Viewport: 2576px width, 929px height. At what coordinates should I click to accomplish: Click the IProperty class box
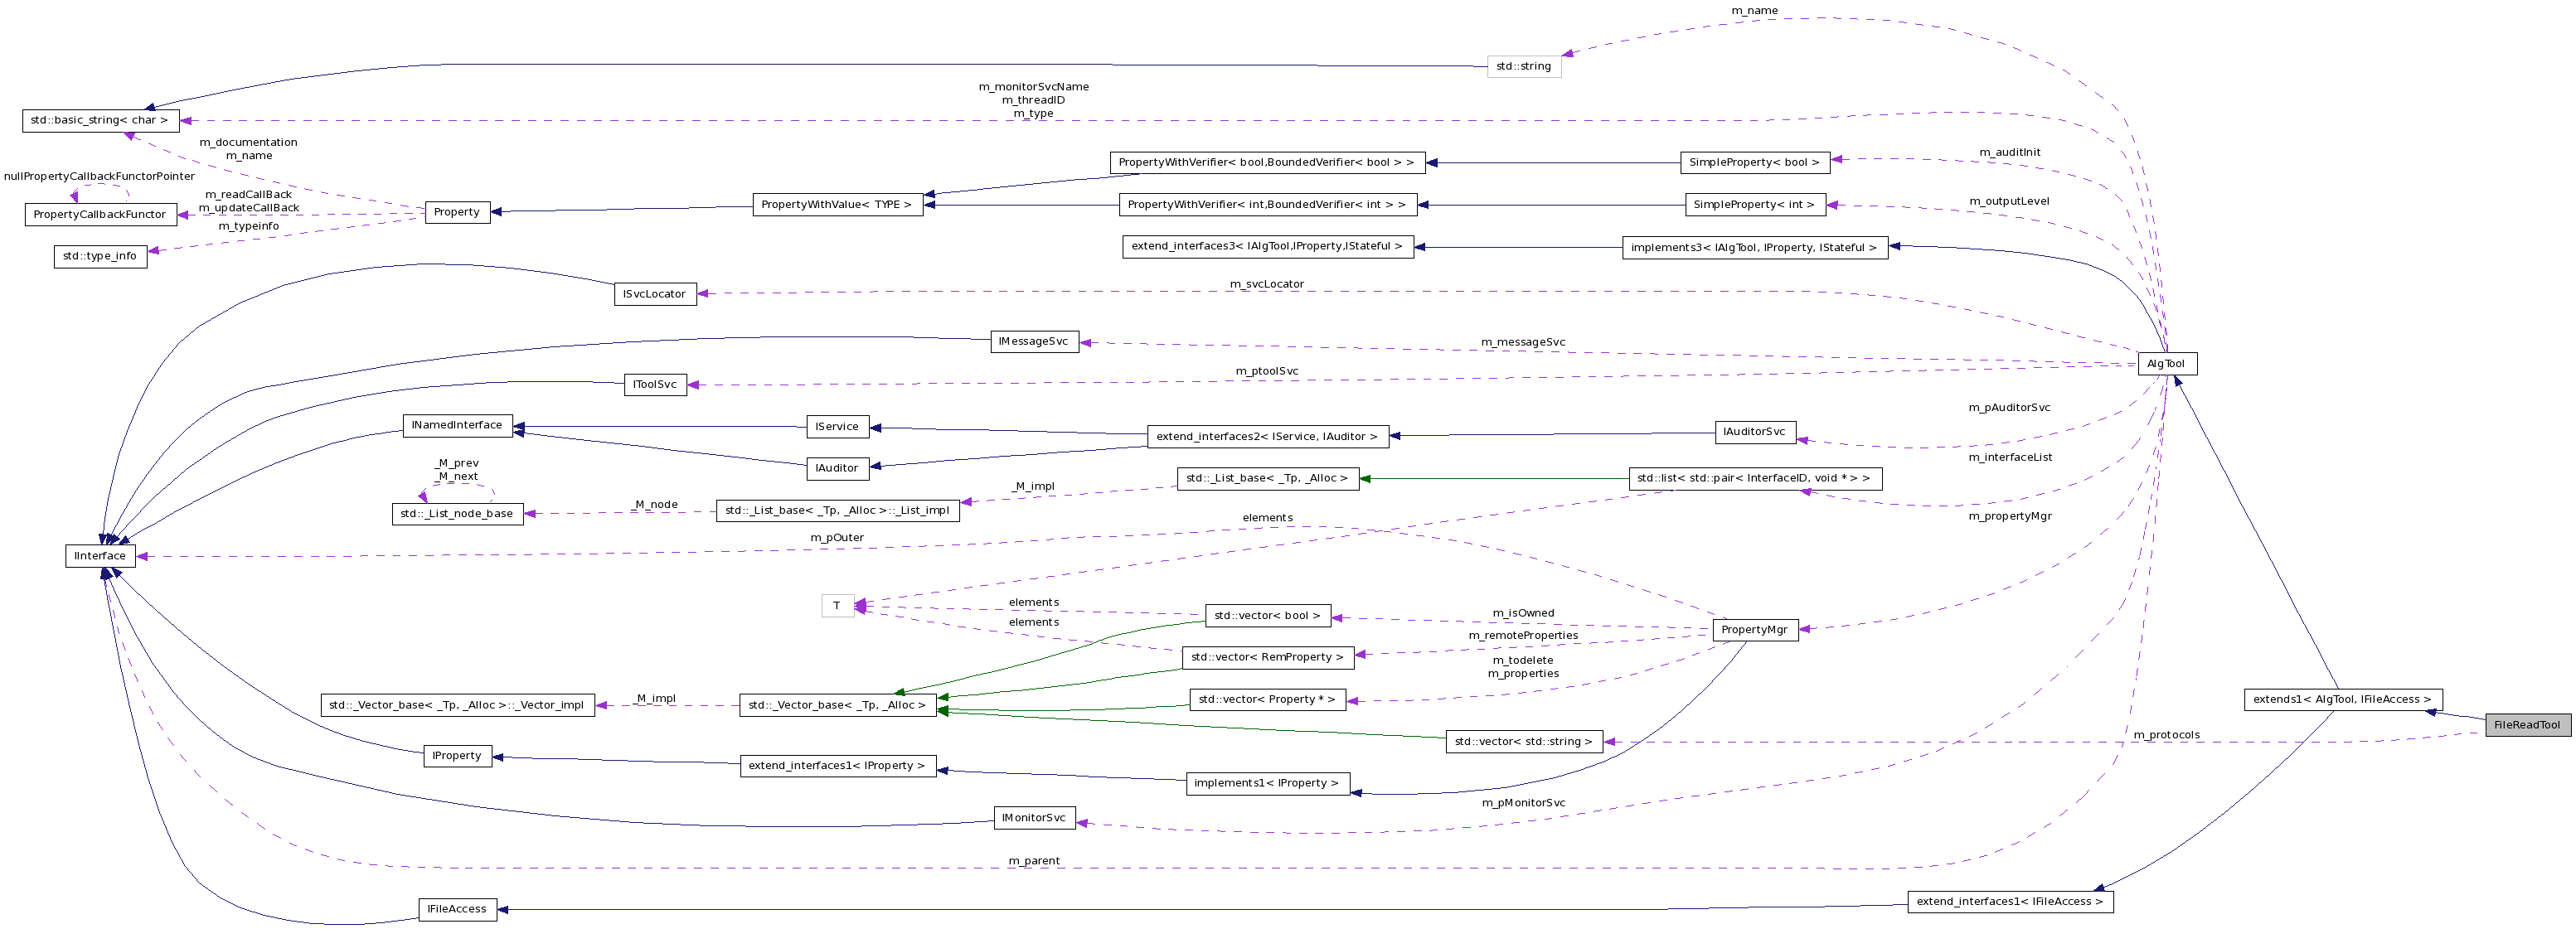coord(456,755)
